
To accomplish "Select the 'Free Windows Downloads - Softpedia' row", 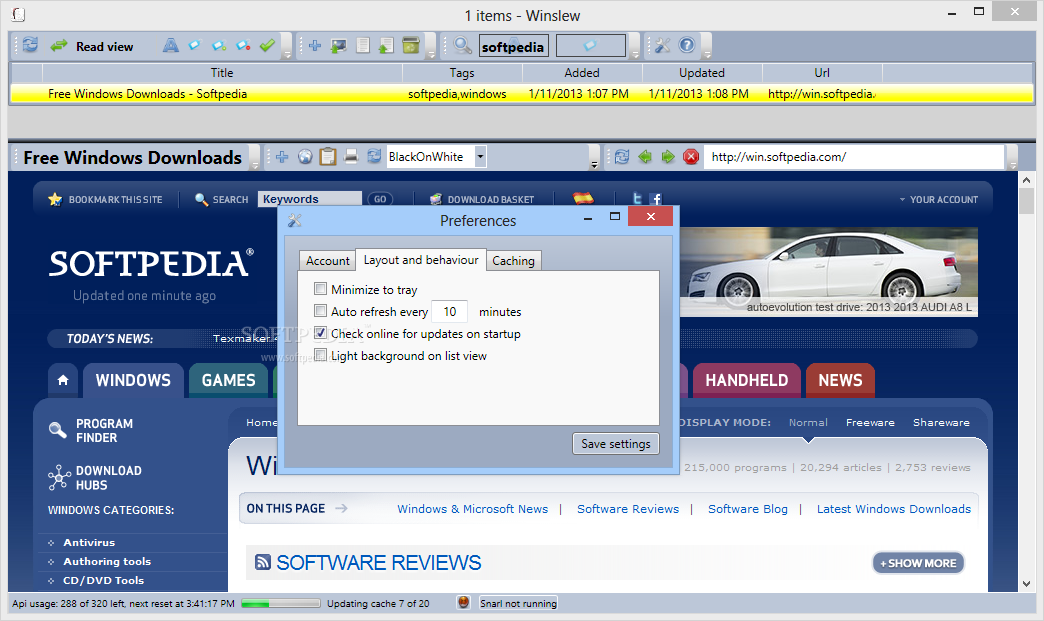I will [x=522, y=94].
